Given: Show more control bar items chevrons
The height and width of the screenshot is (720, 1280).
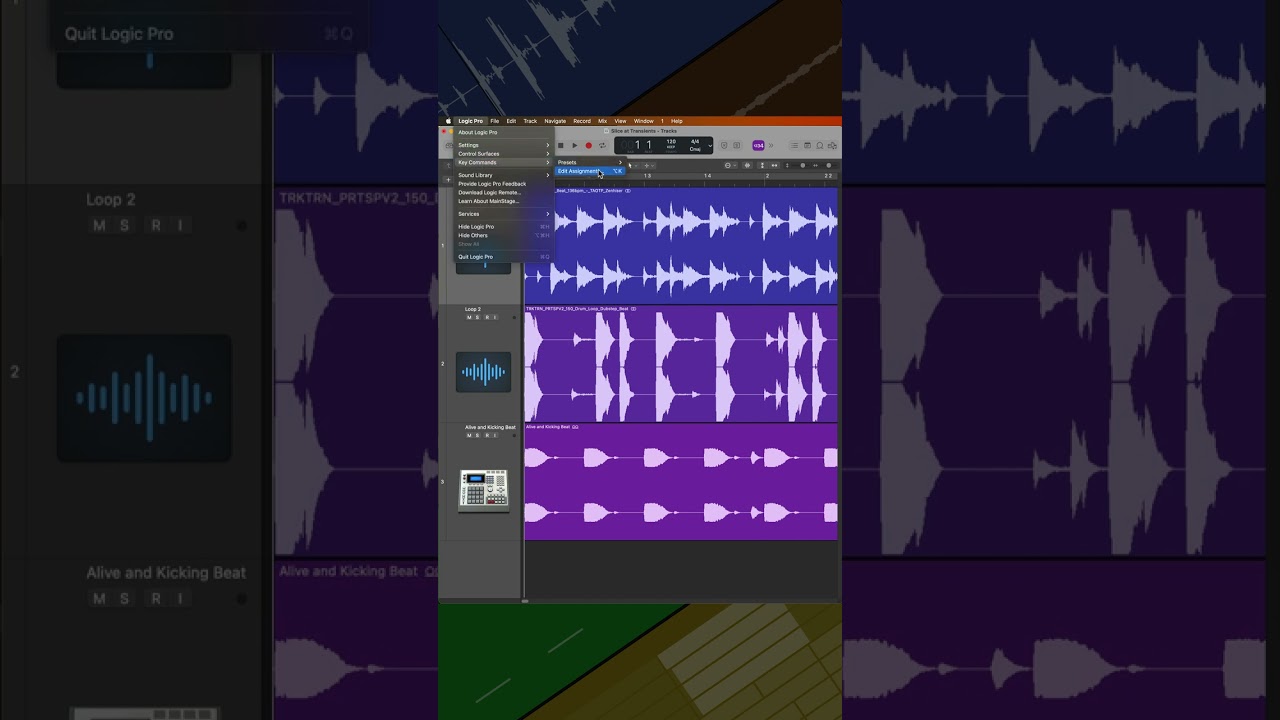Looking at the screenshot, I should [771, 145].
